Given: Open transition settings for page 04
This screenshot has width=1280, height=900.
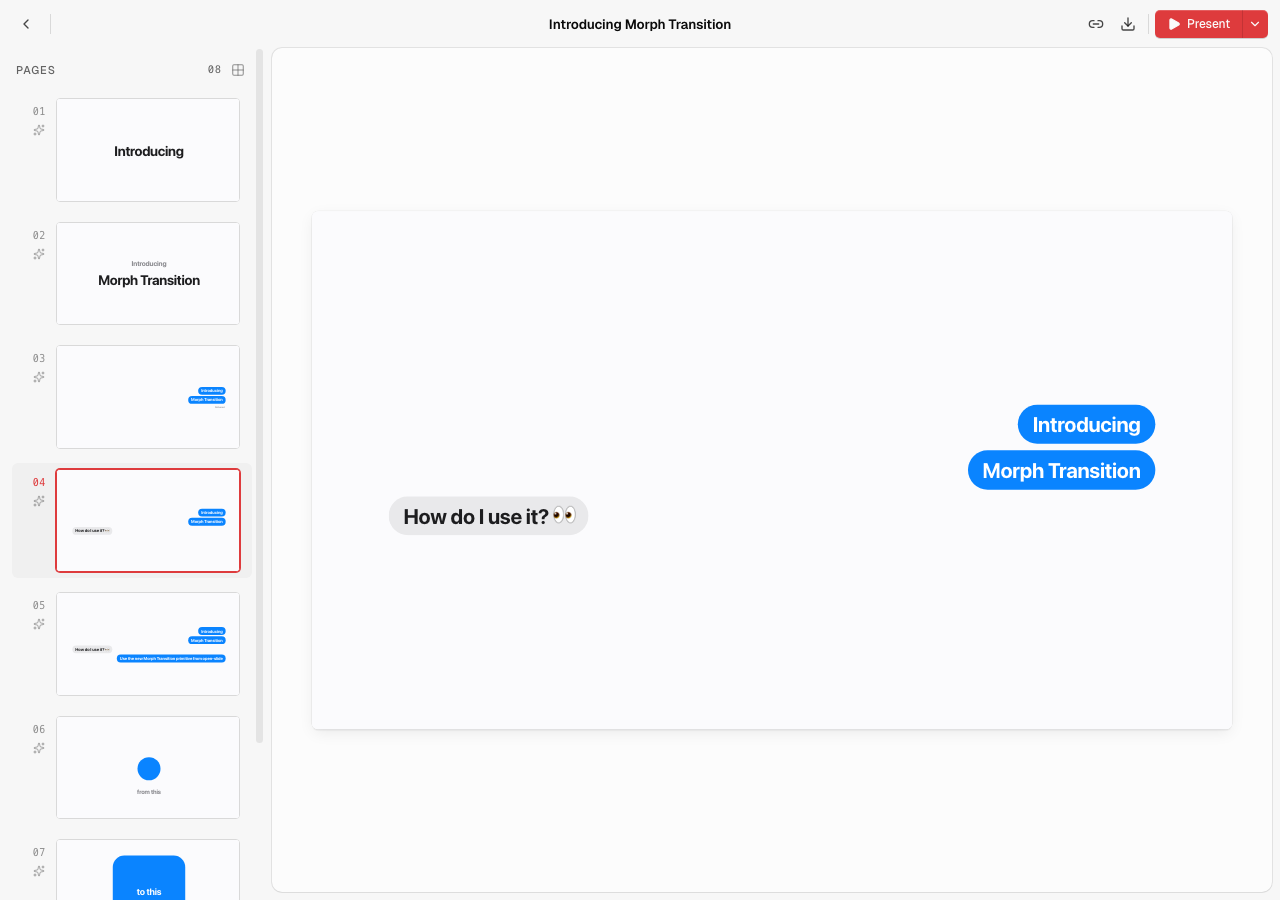Looking at the screenshot, I should coord(39,501).
